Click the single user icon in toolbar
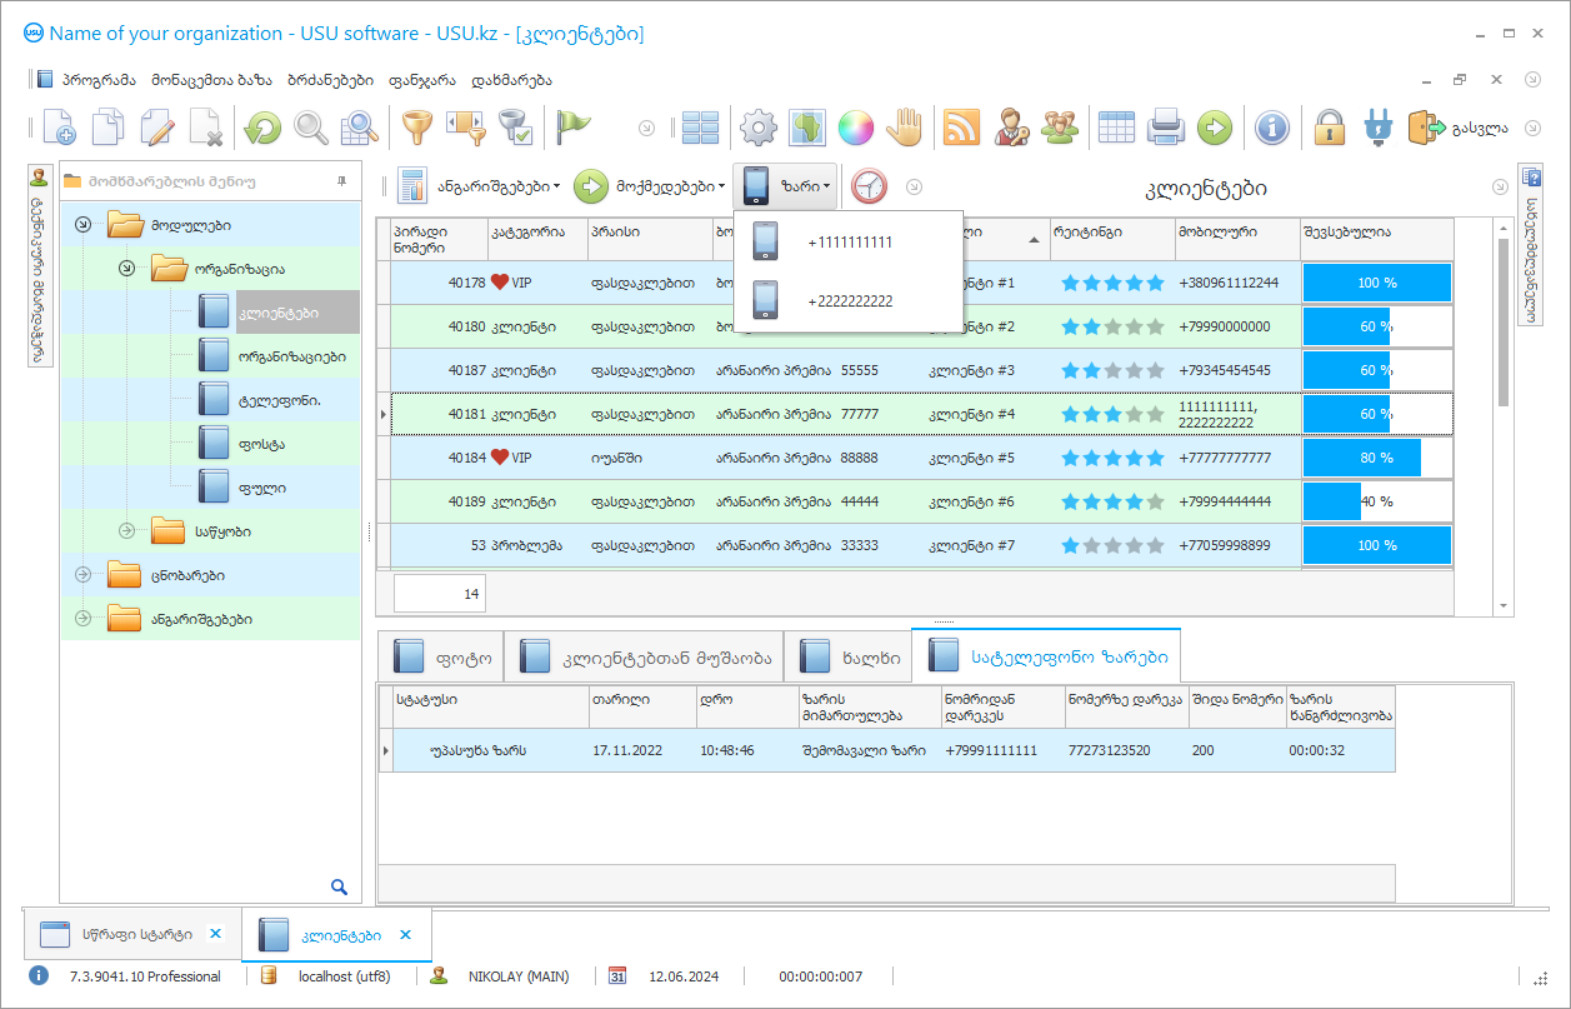This screenshot has width=1571, height=1009. coord(1011,128)
